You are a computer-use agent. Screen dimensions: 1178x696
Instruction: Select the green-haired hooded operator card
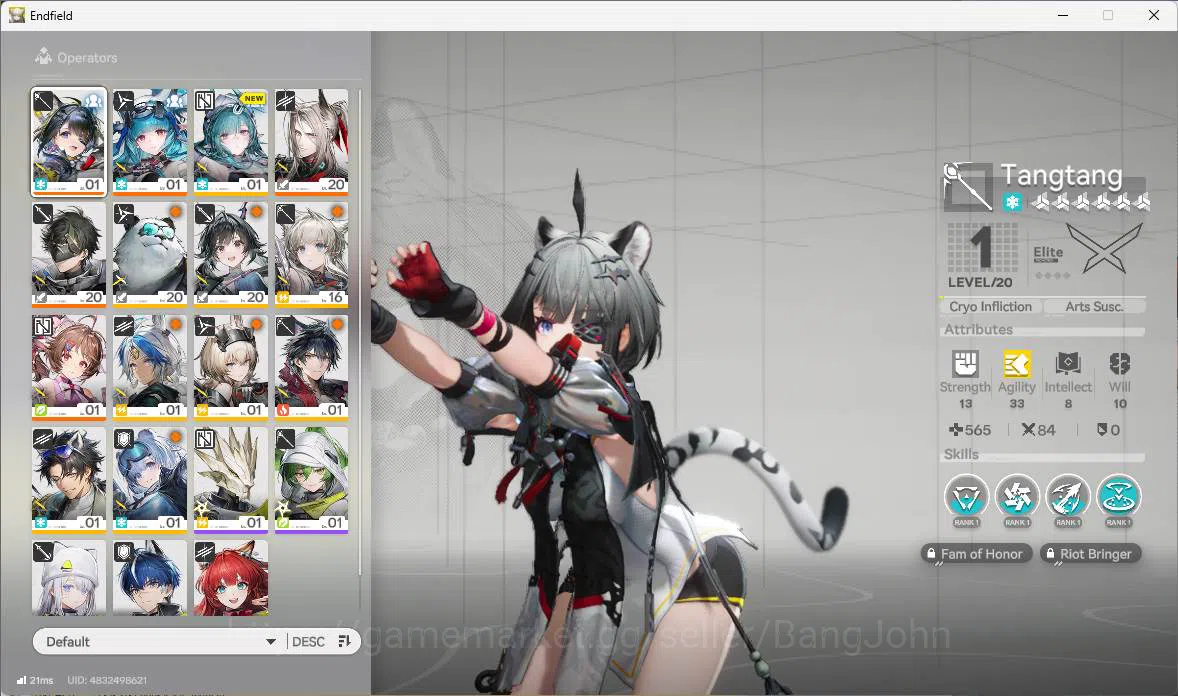(x=312, y=480)
